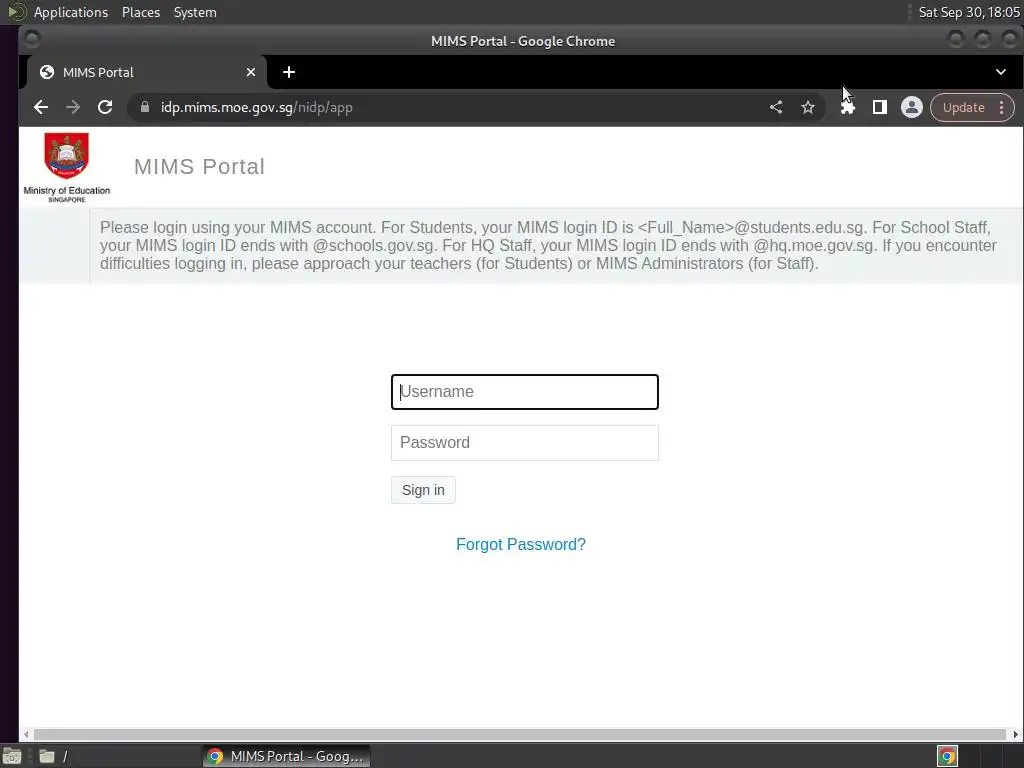This screenshot has height=768, width=1024.
Task: Open the Chrome side panel icon
Action: [x=880, y=107]
